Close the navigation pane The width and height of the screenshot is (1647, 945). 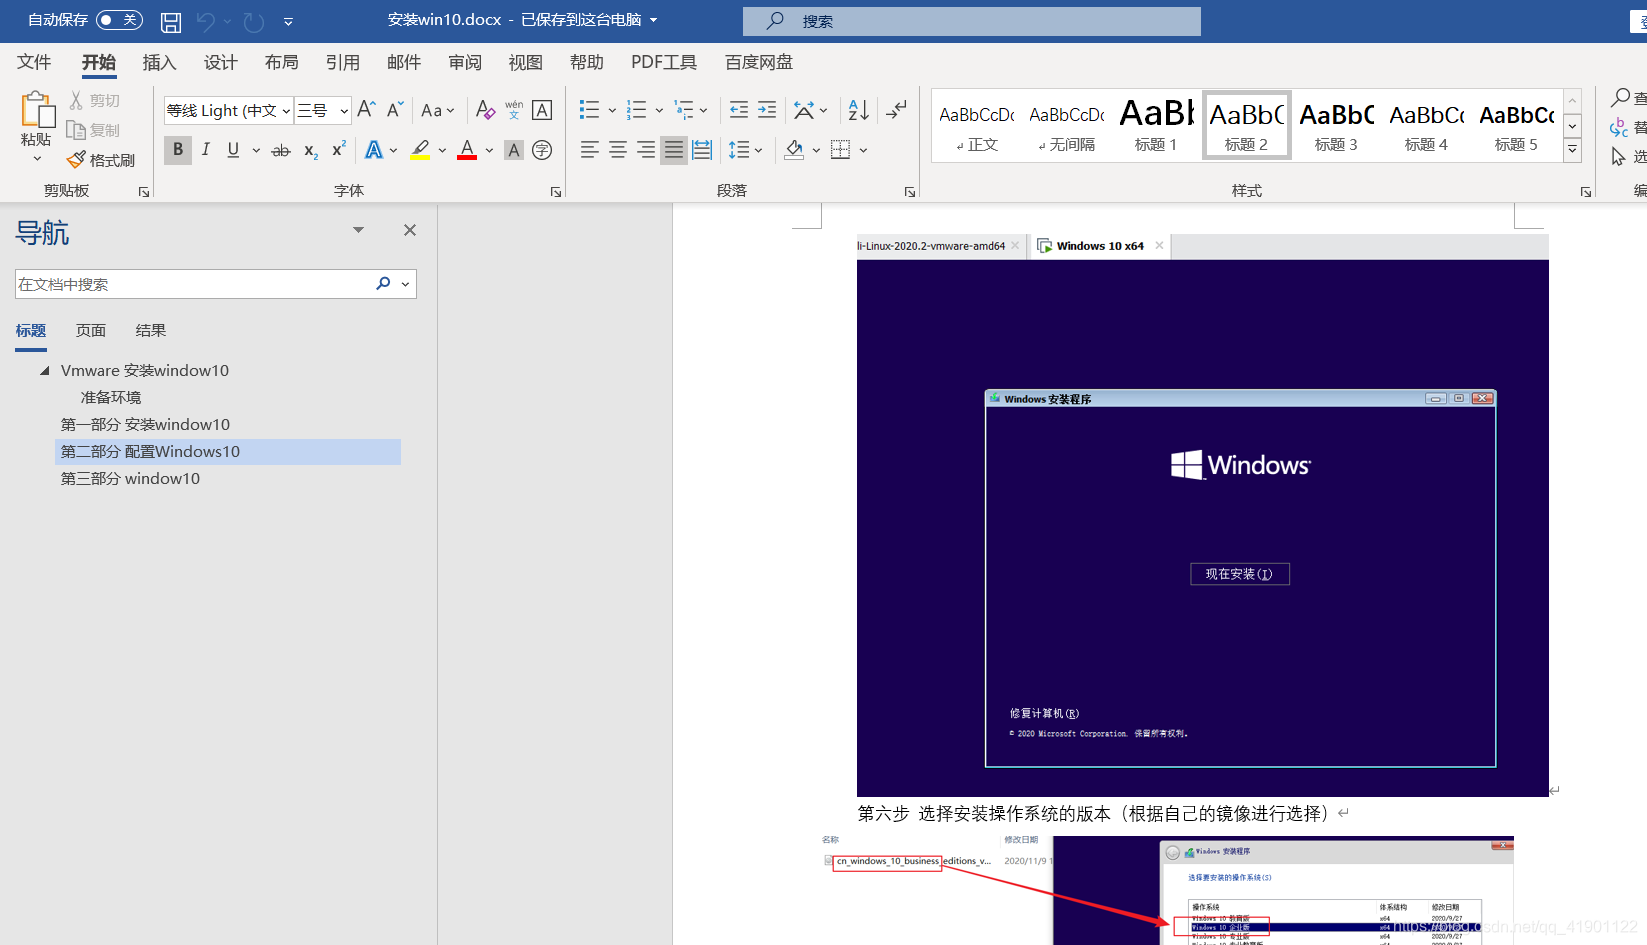pyautogui.click(x=410, y=230)
